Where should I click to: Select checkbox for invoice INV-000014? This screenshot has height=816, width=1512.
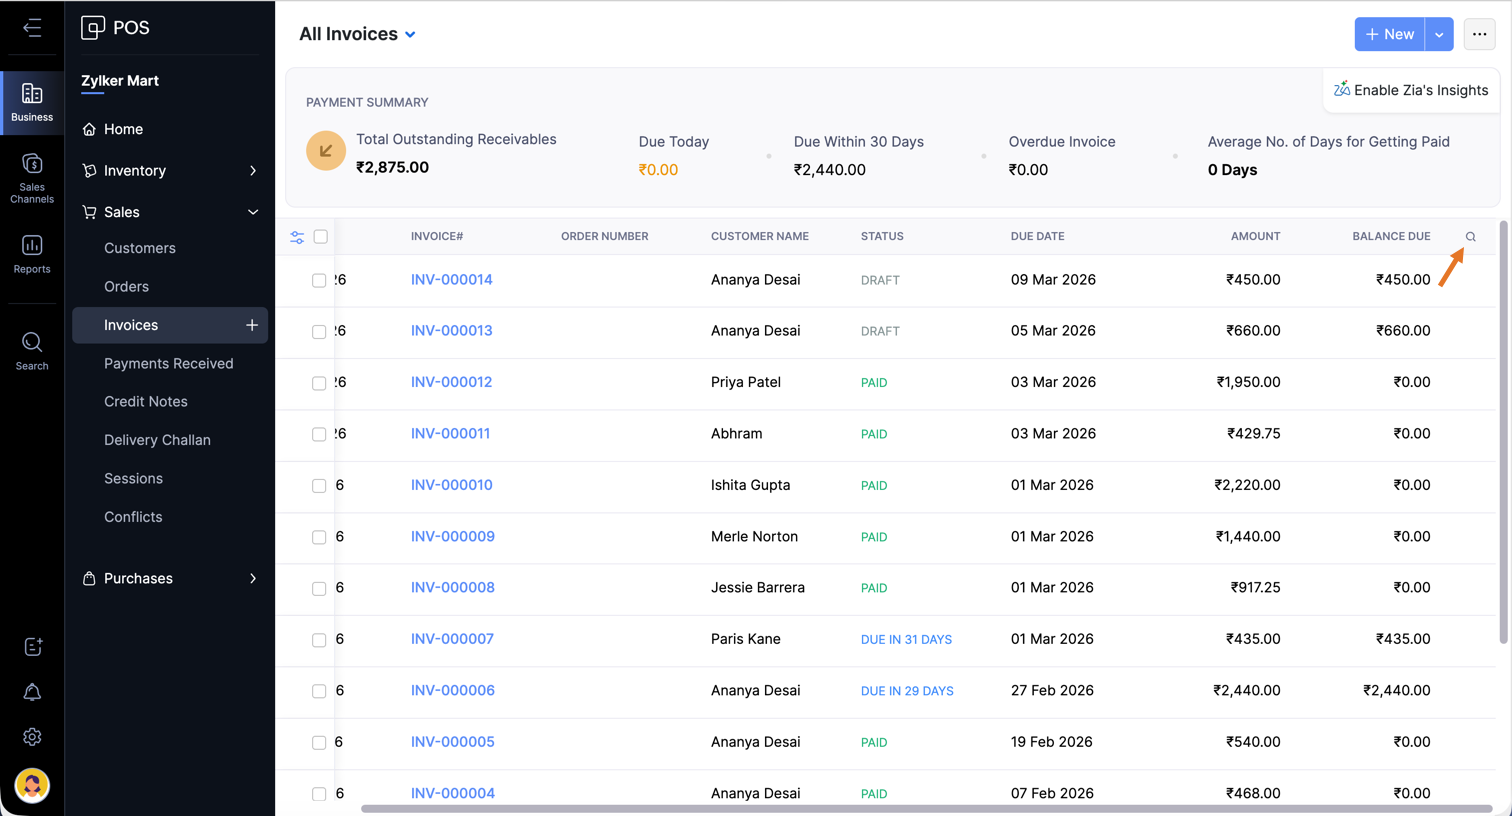pos(319,281)
